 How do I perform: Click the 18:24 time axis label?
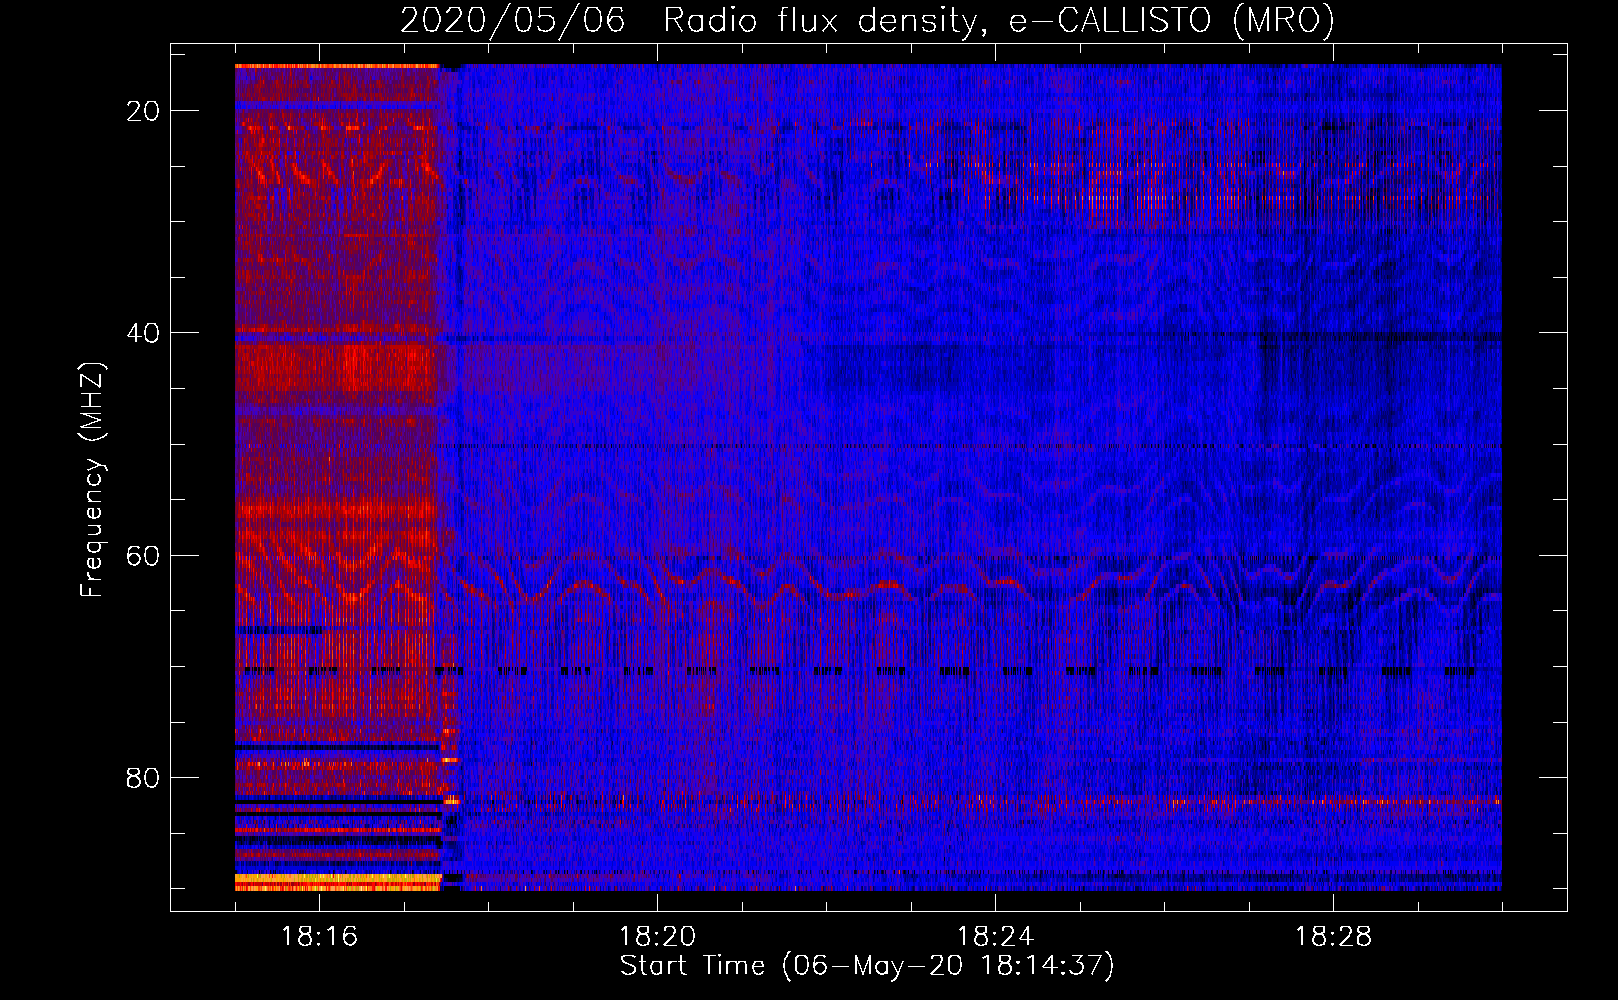(x=995, y=937)
